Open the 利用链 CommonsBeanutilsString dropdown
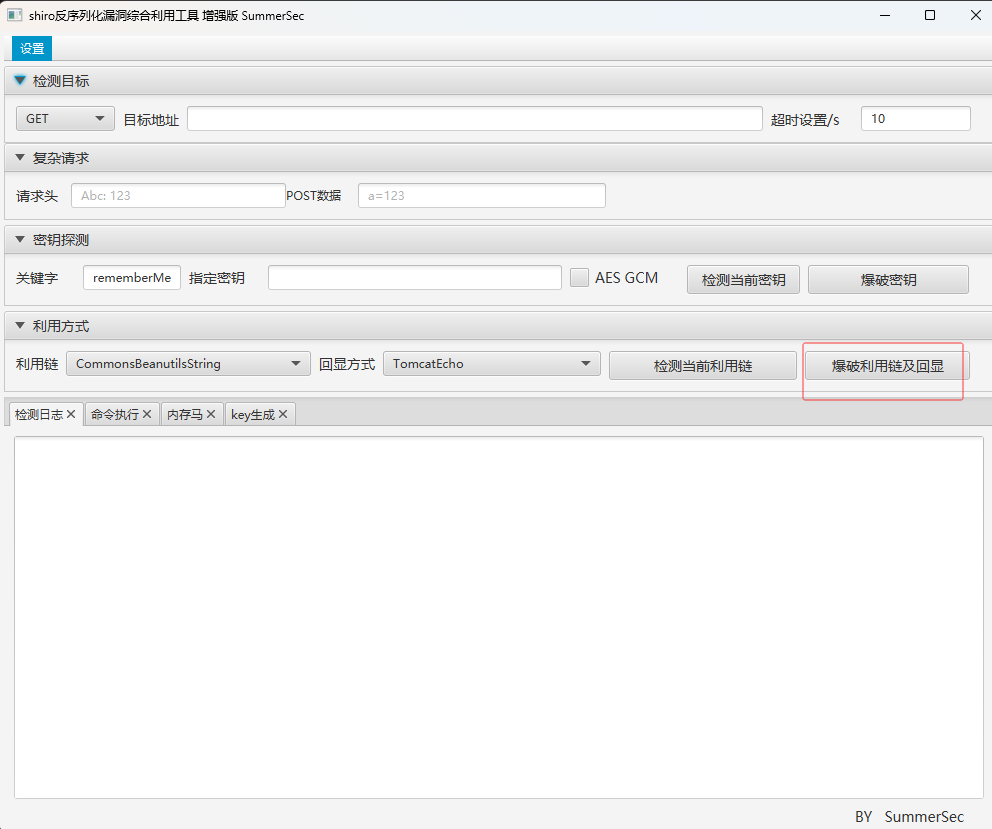This screenshot has width=992, height=829. click(x=188, y=364)
